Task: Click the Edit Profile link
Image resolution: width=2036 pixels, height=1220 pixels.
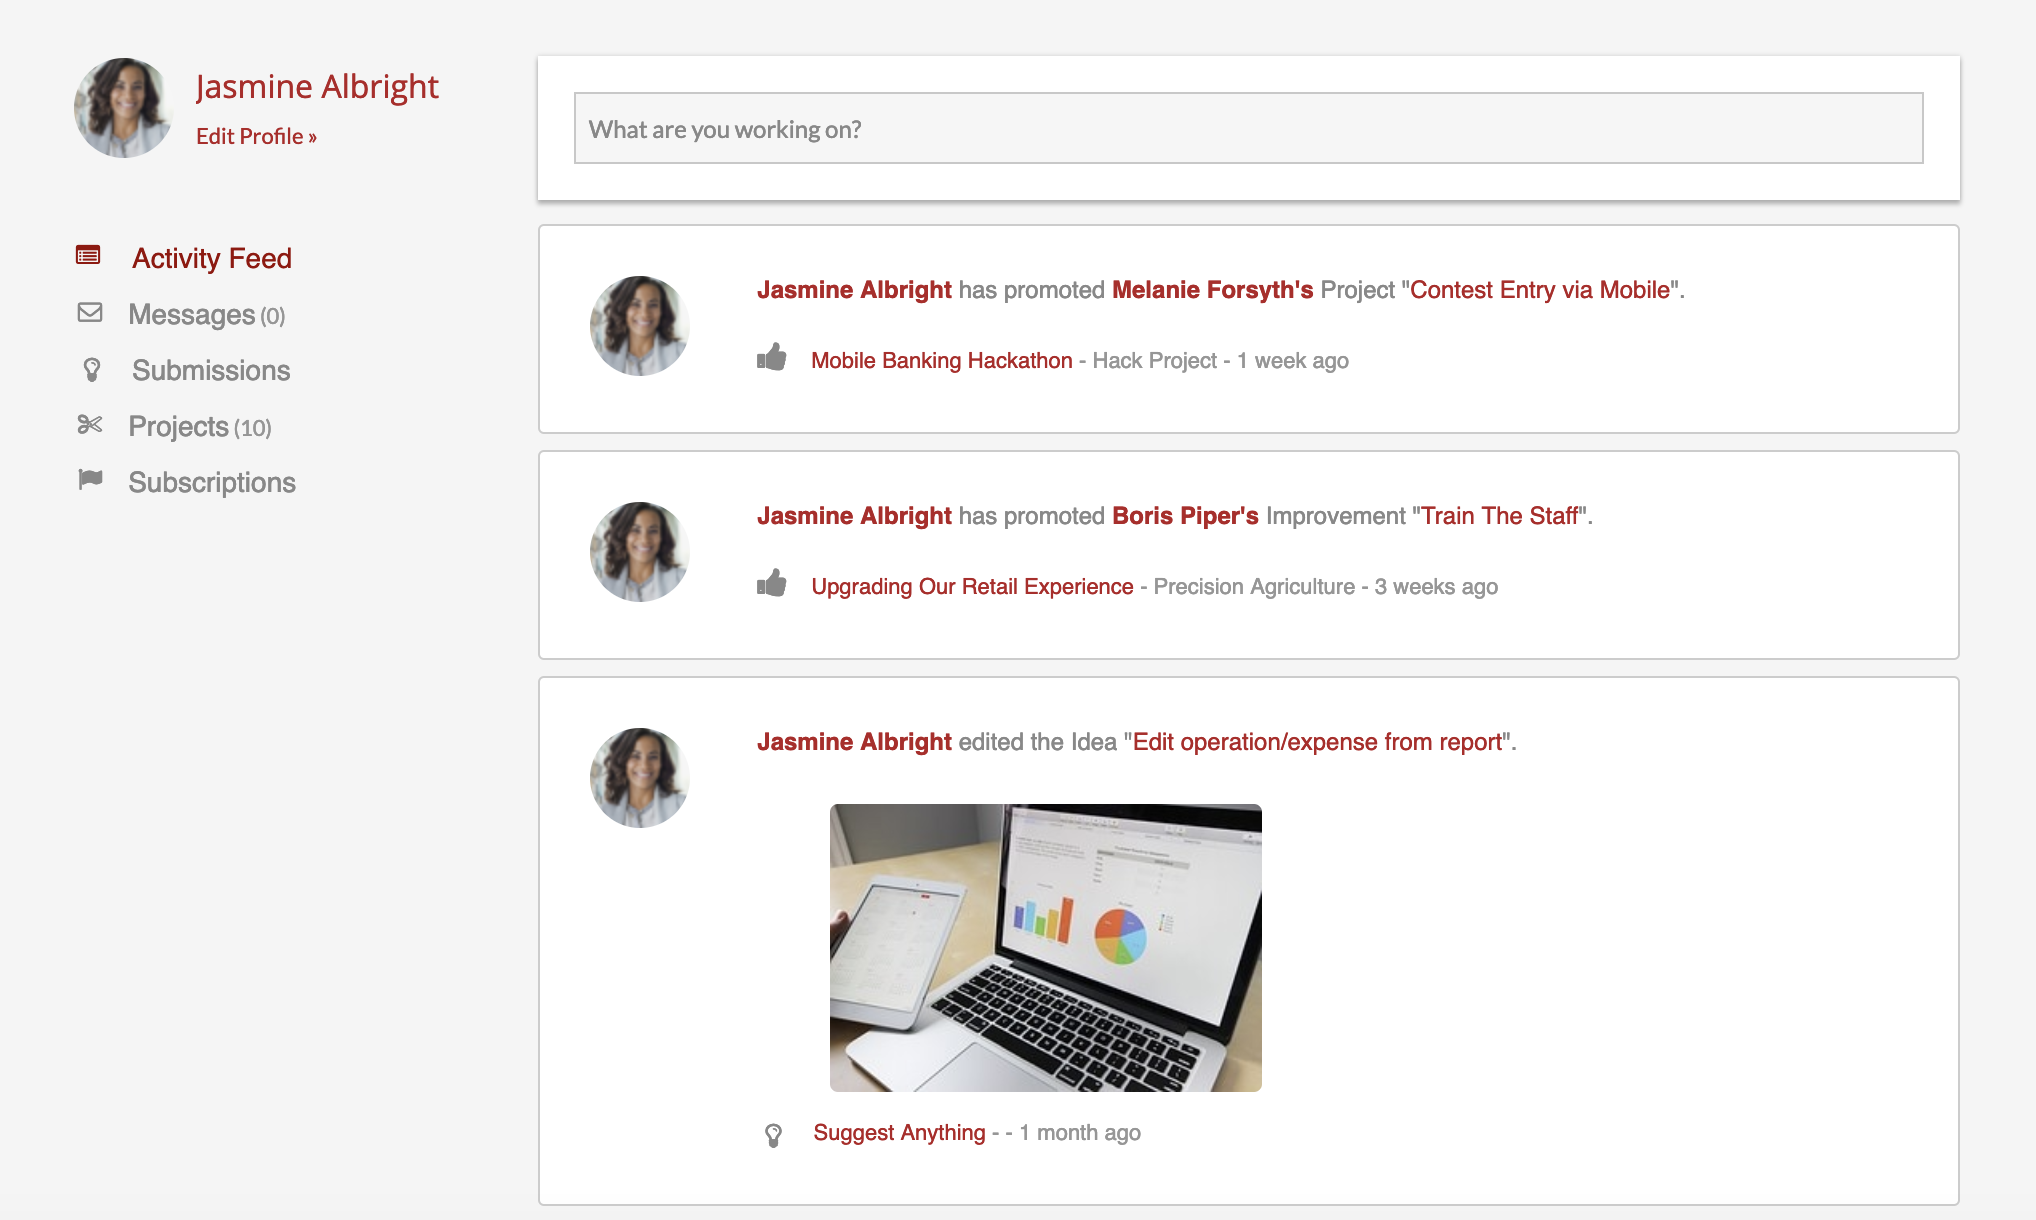Action: pyautogui.click(x=256, y=136)
